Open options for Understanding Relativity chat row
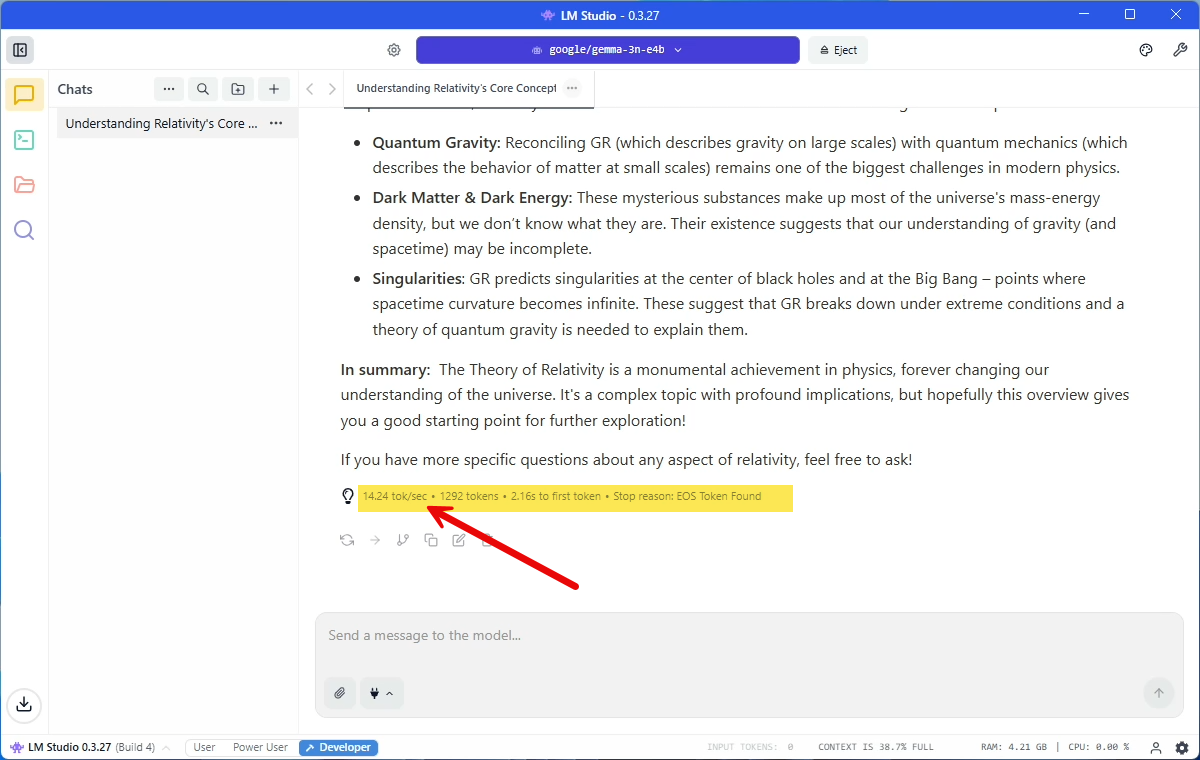Viewport: 1200px width, 760px height. point(276,124)
